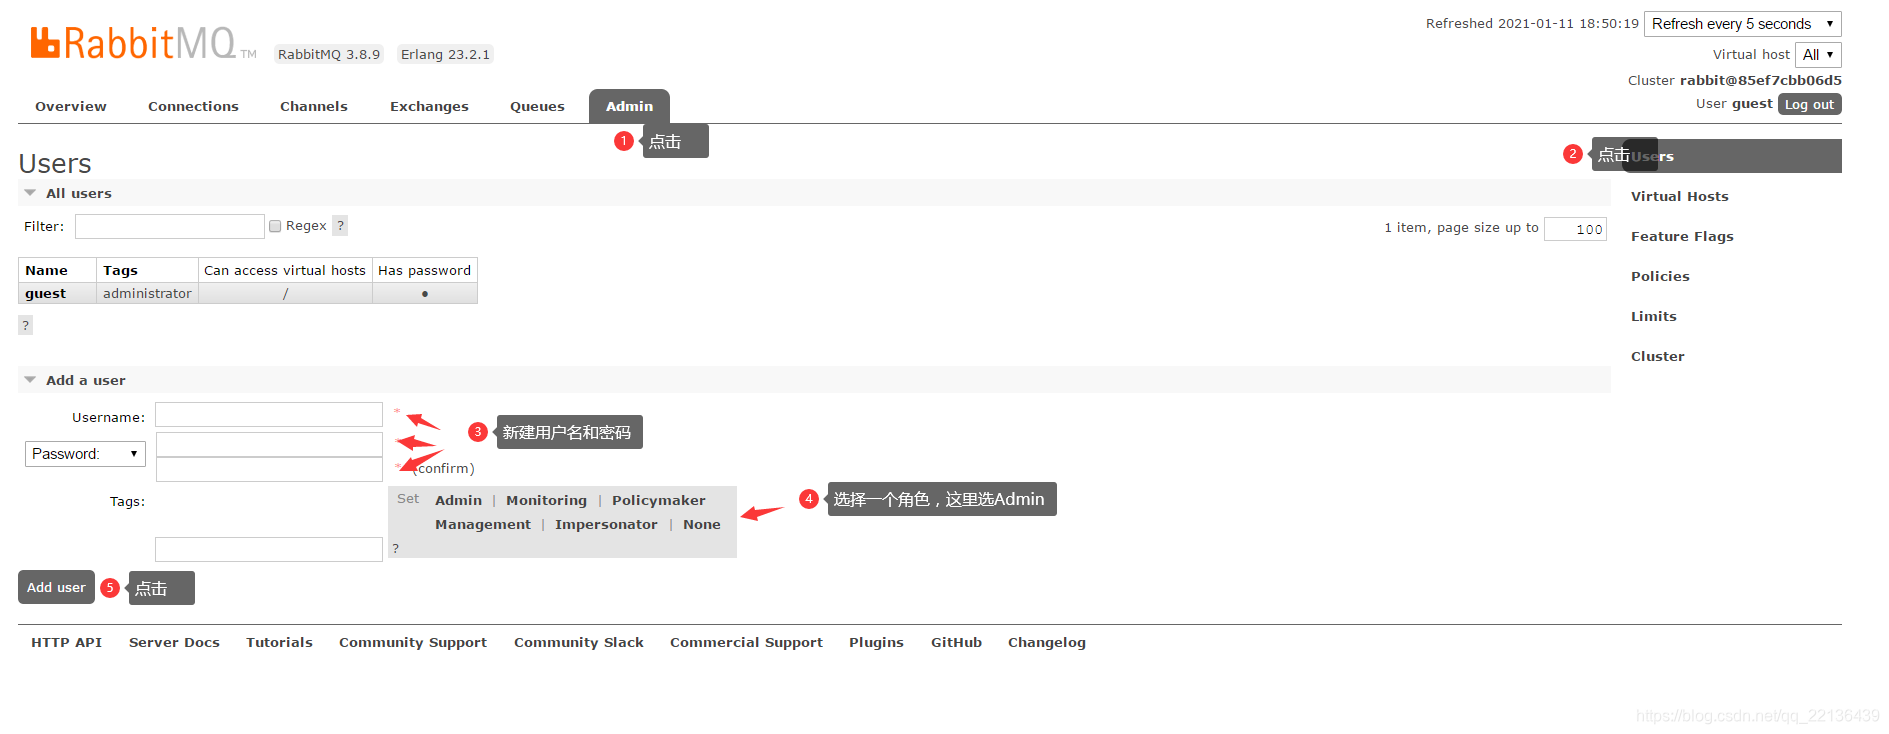1889x734 pixels.
Task: Open Cluster in the side menu
Action: point(1657,356)
